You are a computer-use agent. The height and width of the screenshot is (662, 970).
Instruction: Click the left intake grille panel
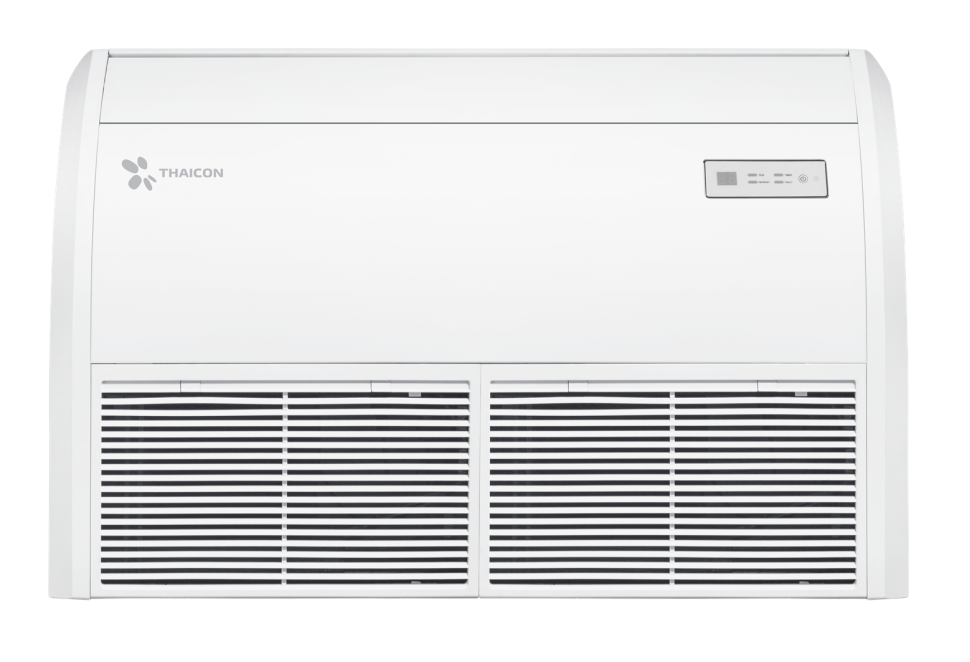pos(285,483)
